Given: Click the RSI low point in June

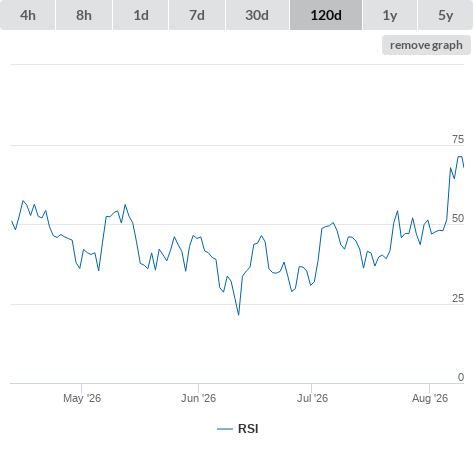Looking at the screenshot, I should click(x=239, y=315).
